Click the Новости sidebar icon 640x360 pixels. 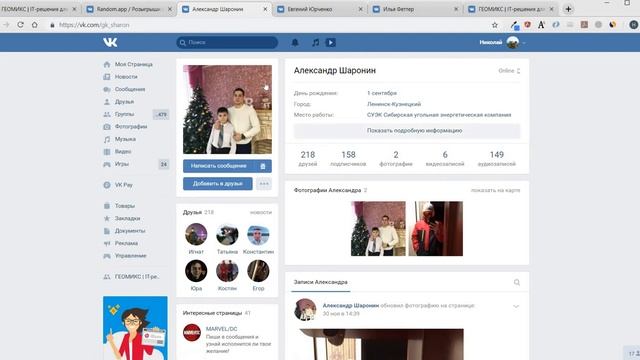[107, 77]
